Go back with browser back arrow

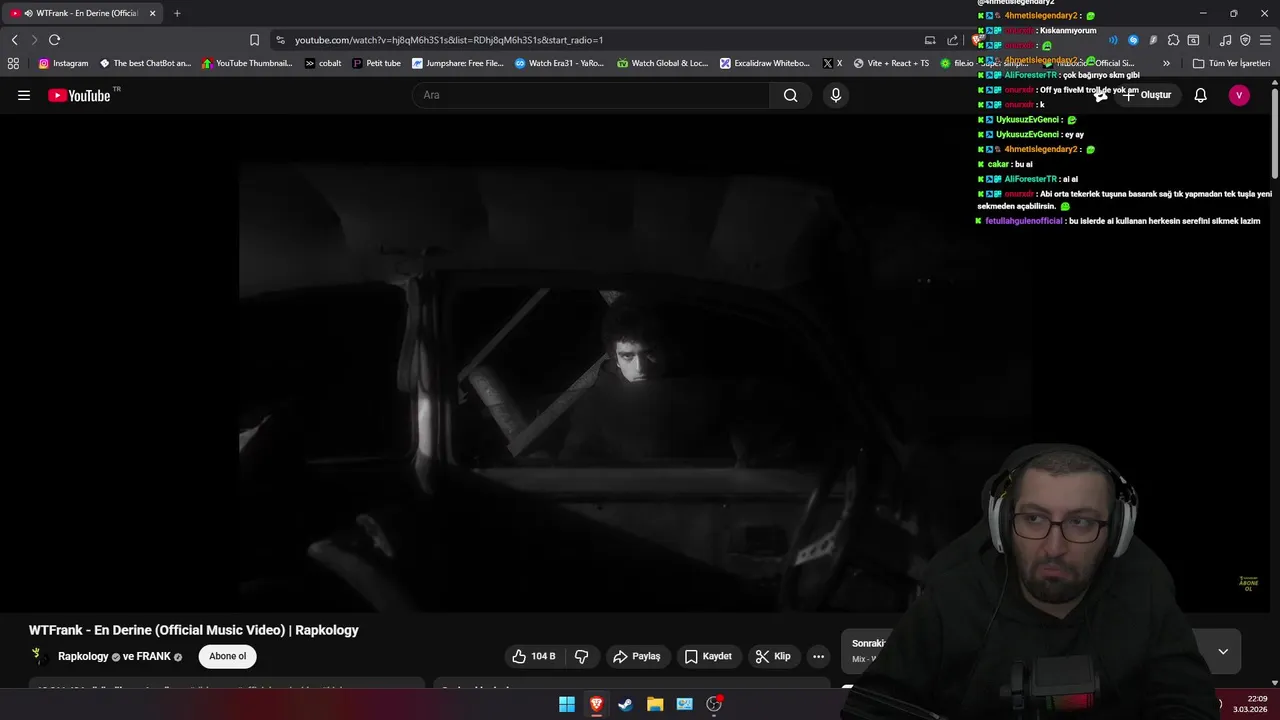point(14,40)
